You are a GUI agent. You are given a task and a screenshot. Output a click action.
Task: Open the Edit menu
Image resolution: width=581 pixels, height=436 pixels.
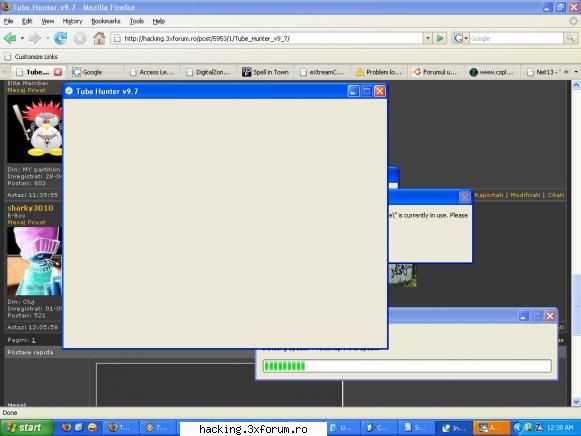pyautogui.click(x=27, y=21)
